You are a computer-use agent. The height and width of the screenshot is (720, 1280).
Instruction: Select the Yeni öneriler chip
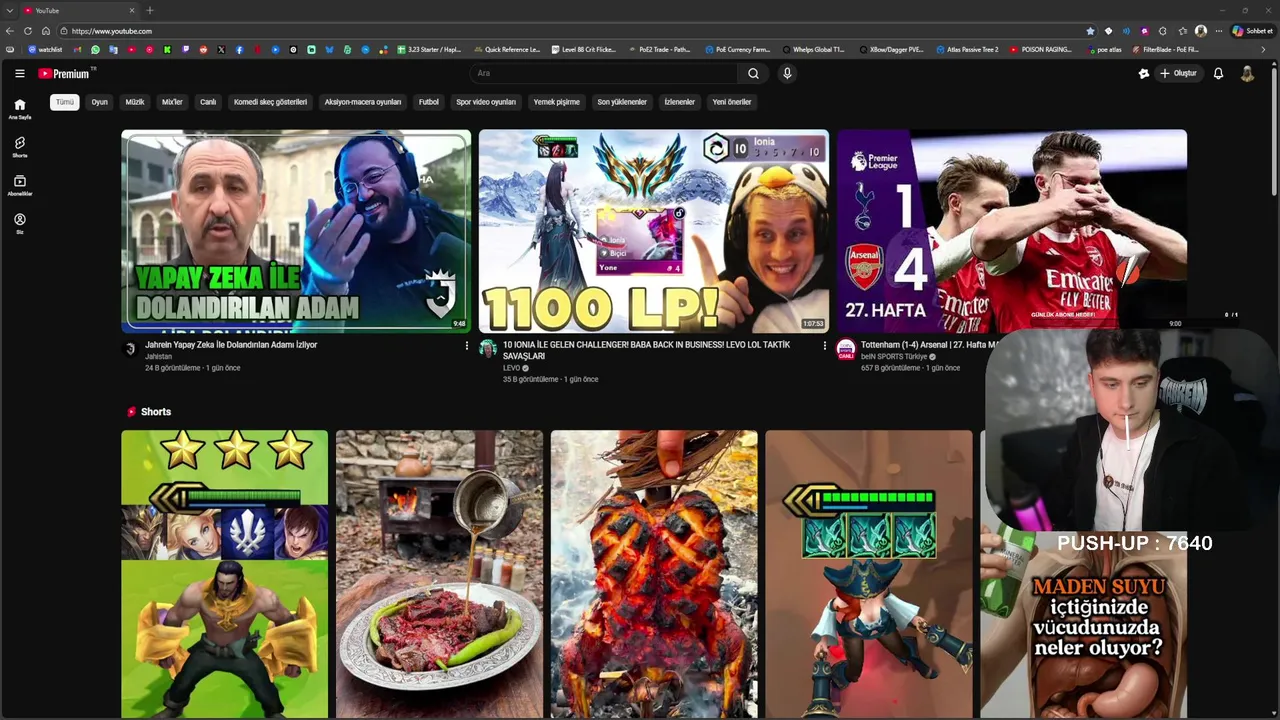click(732, 102)
